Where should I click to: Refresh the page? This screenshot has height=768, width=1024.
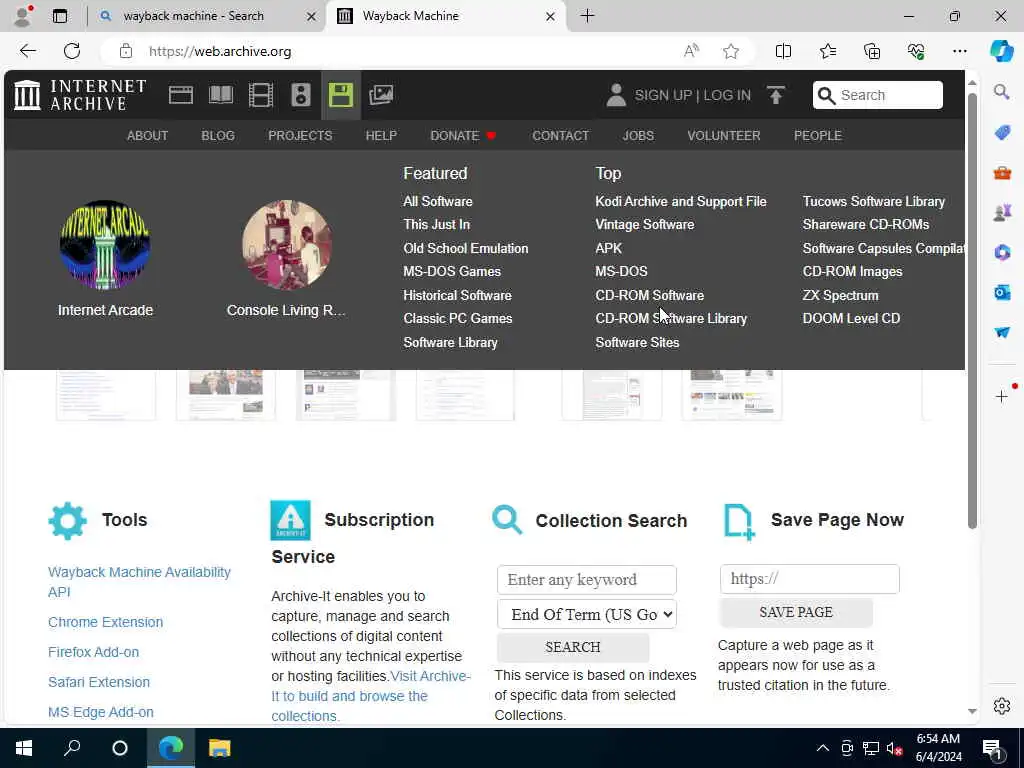(72, 51)
